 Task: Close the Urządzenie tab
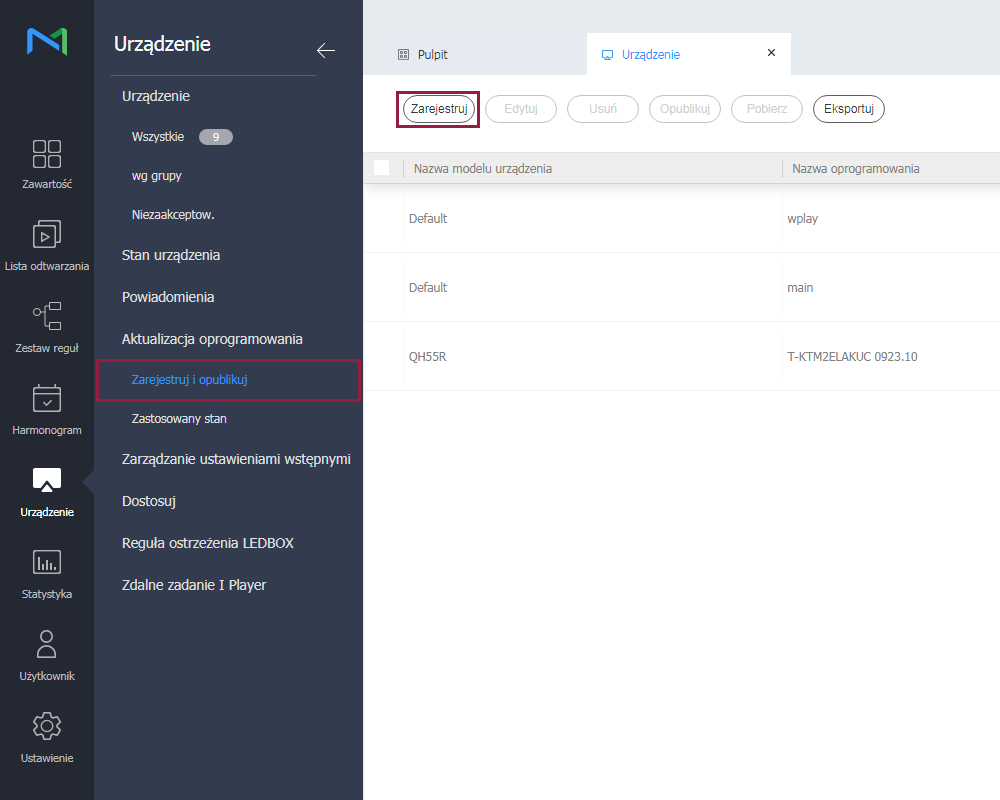(771, 53)
